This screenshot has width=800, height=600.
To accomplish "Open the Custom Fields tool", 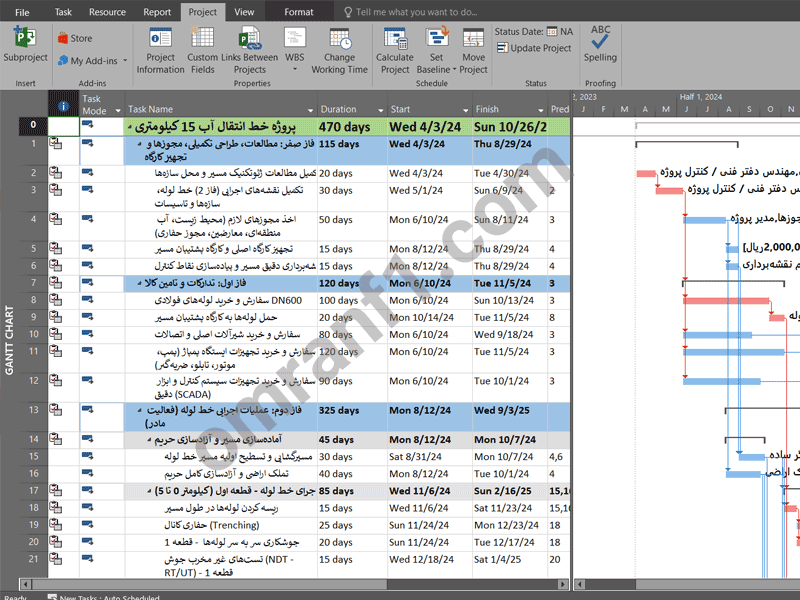I will tap(202, 40).
